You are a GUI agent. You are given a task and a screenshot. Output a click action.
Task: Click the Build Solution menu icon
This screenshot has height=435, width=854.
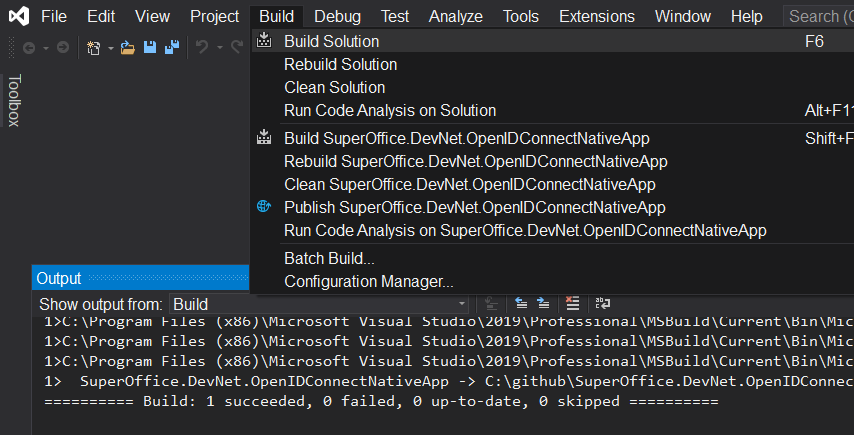point(264,40)
